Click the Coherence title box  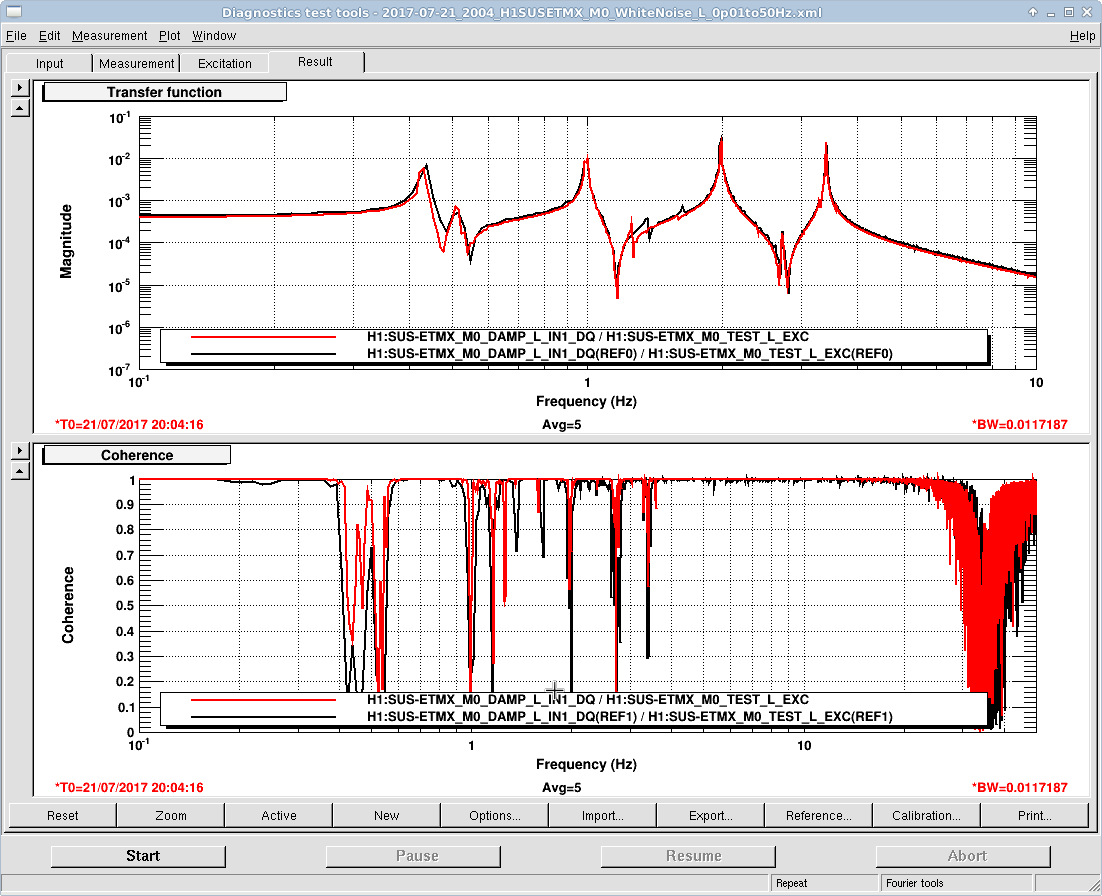coord(137,455)
